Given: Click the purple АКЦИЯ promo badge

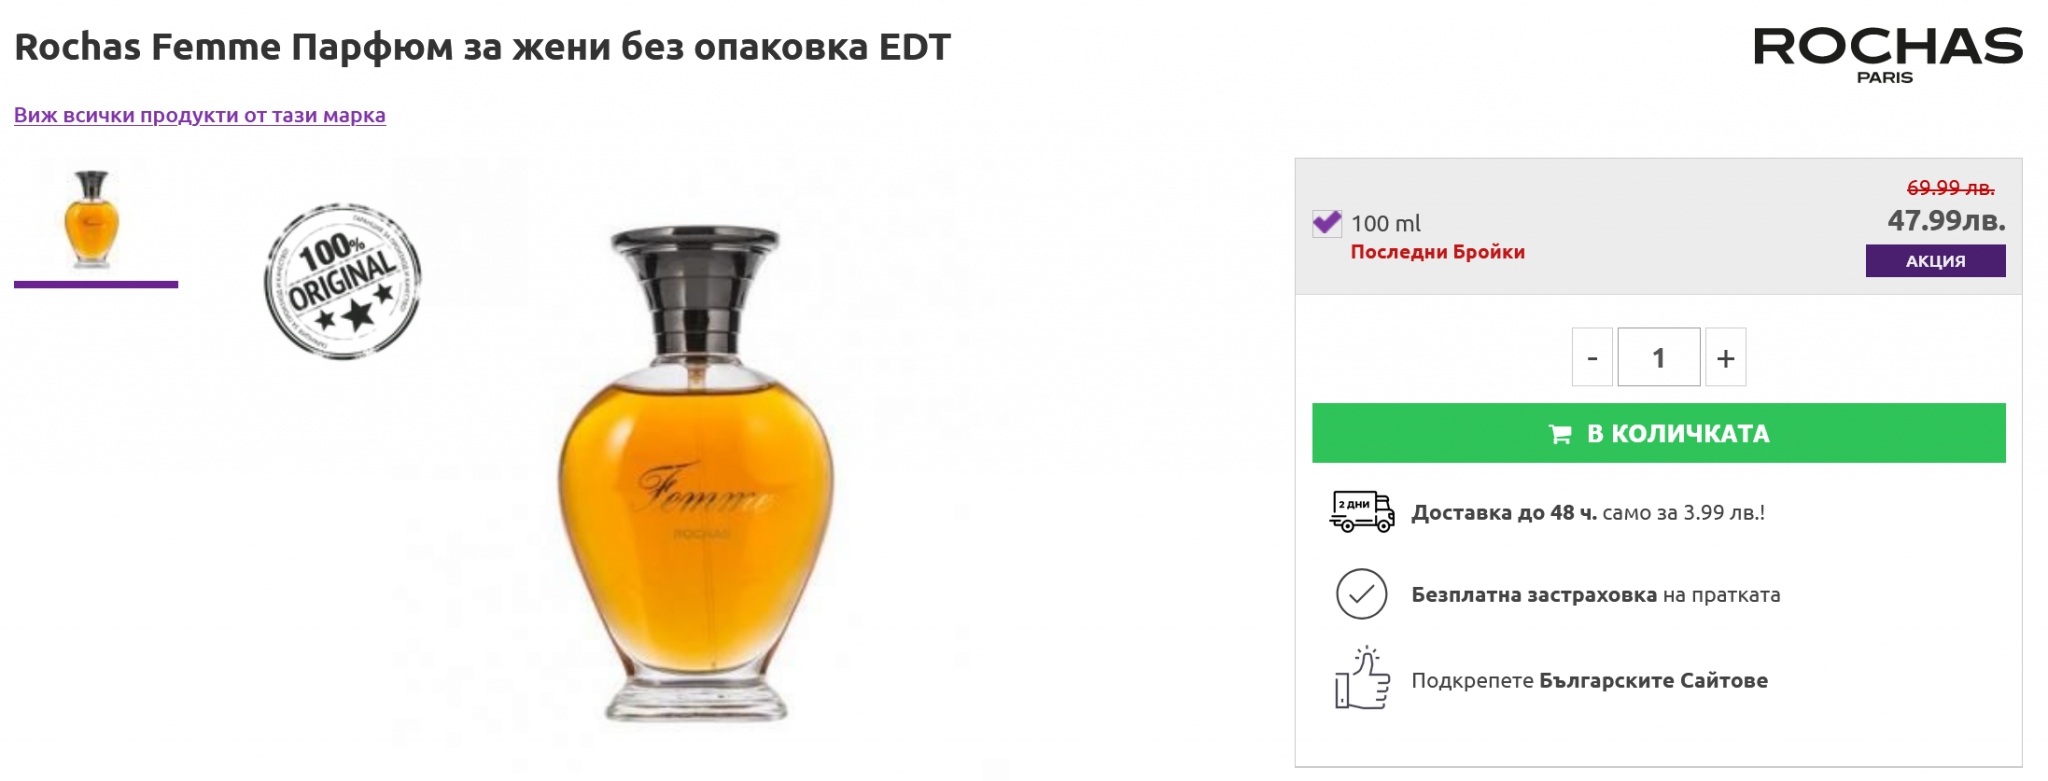Looking at the screenshot, I should (1935, 261).
